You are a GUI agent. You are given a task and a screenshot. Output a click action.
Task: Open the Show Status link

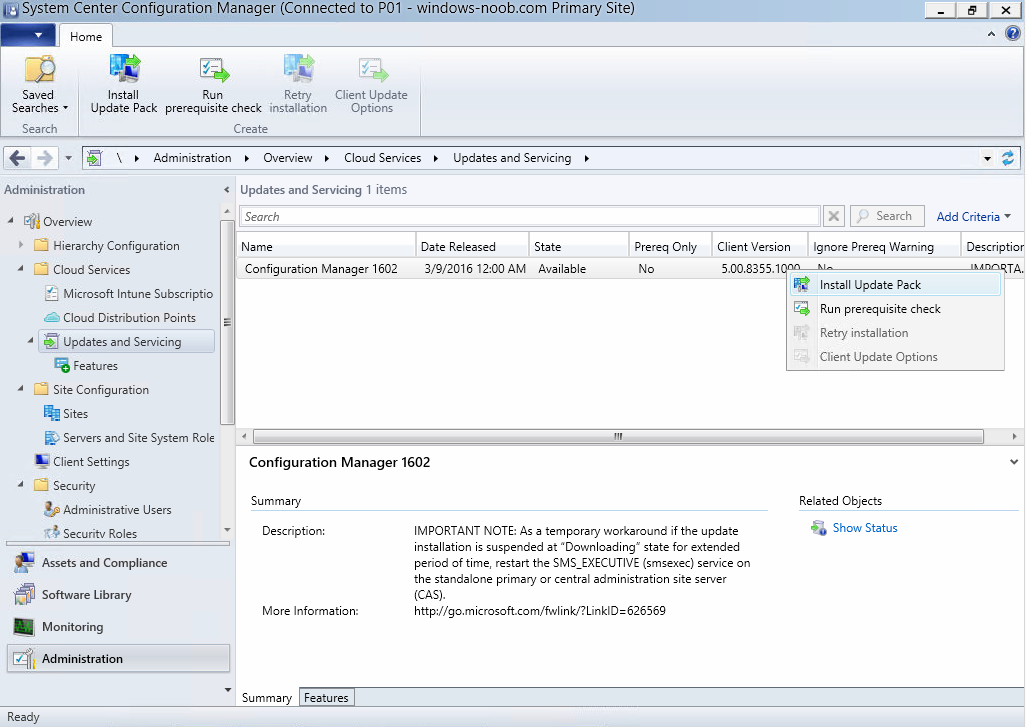coord(864,528)
